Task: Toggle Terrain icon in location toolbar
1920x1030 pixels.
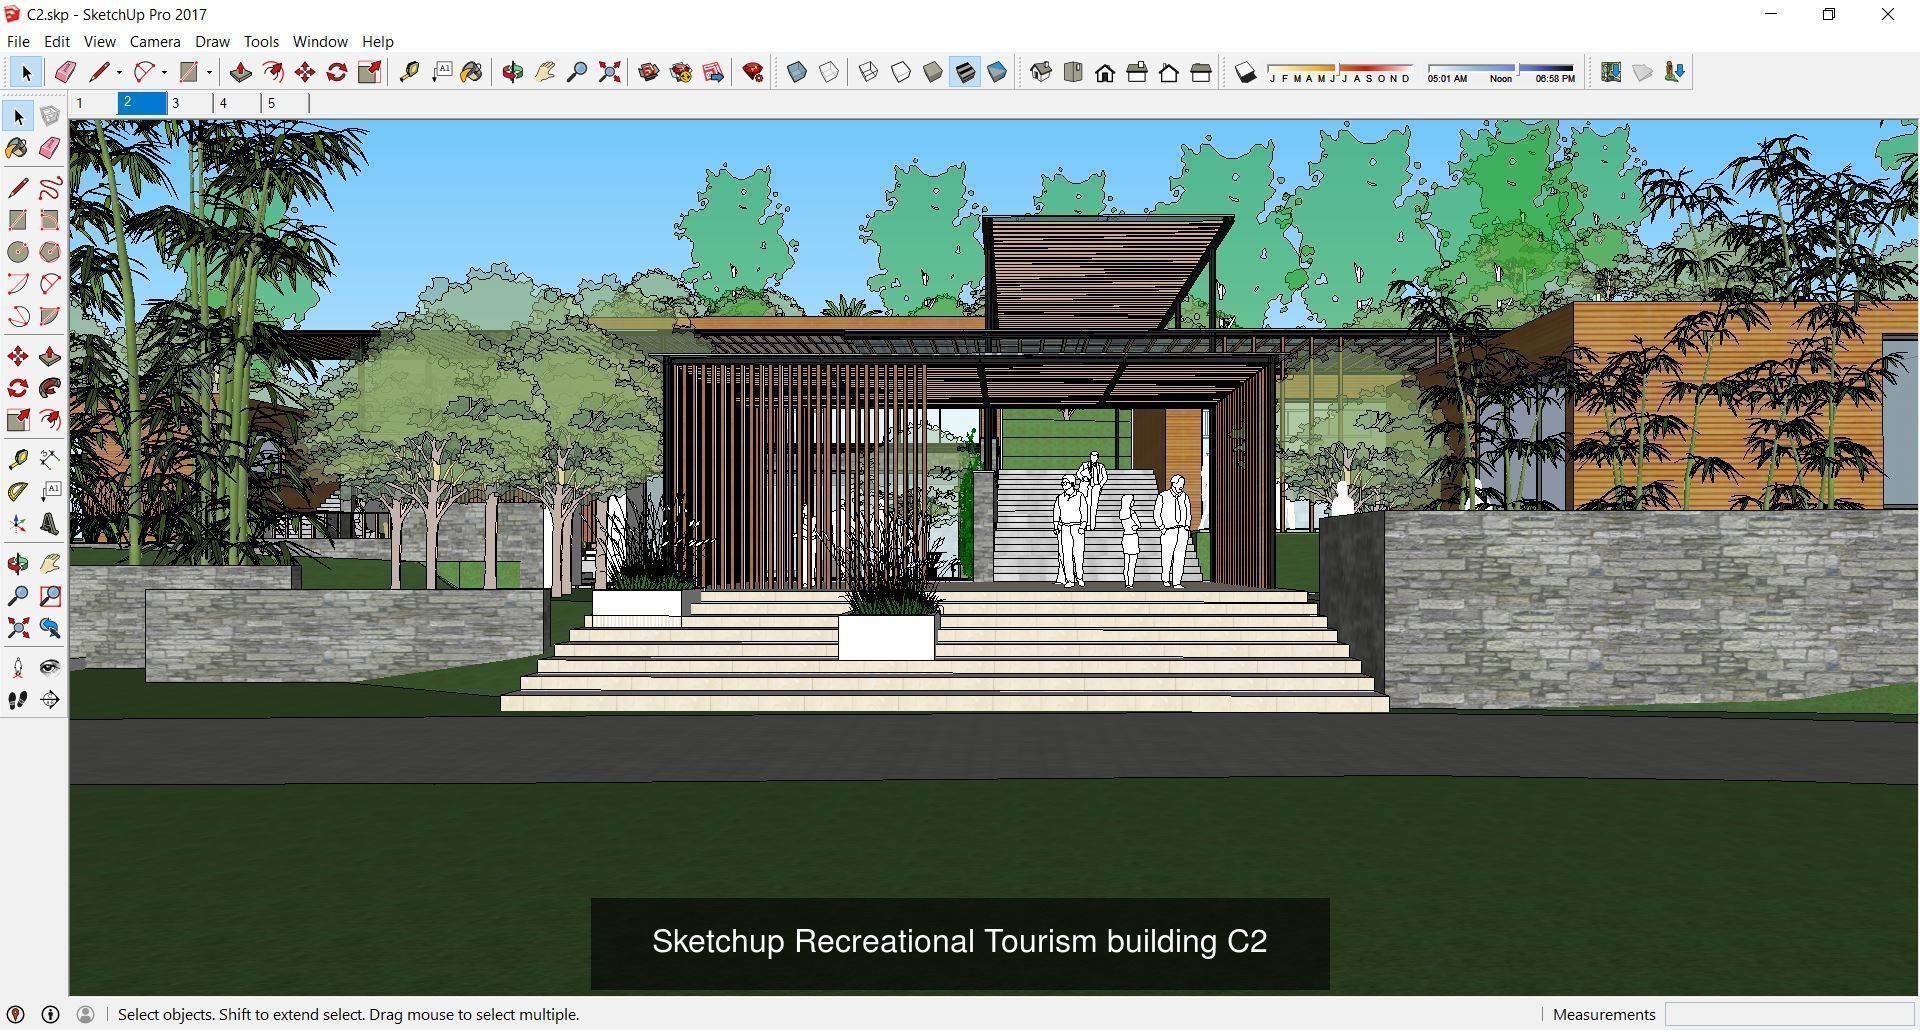Action: tap(1642, 72)
